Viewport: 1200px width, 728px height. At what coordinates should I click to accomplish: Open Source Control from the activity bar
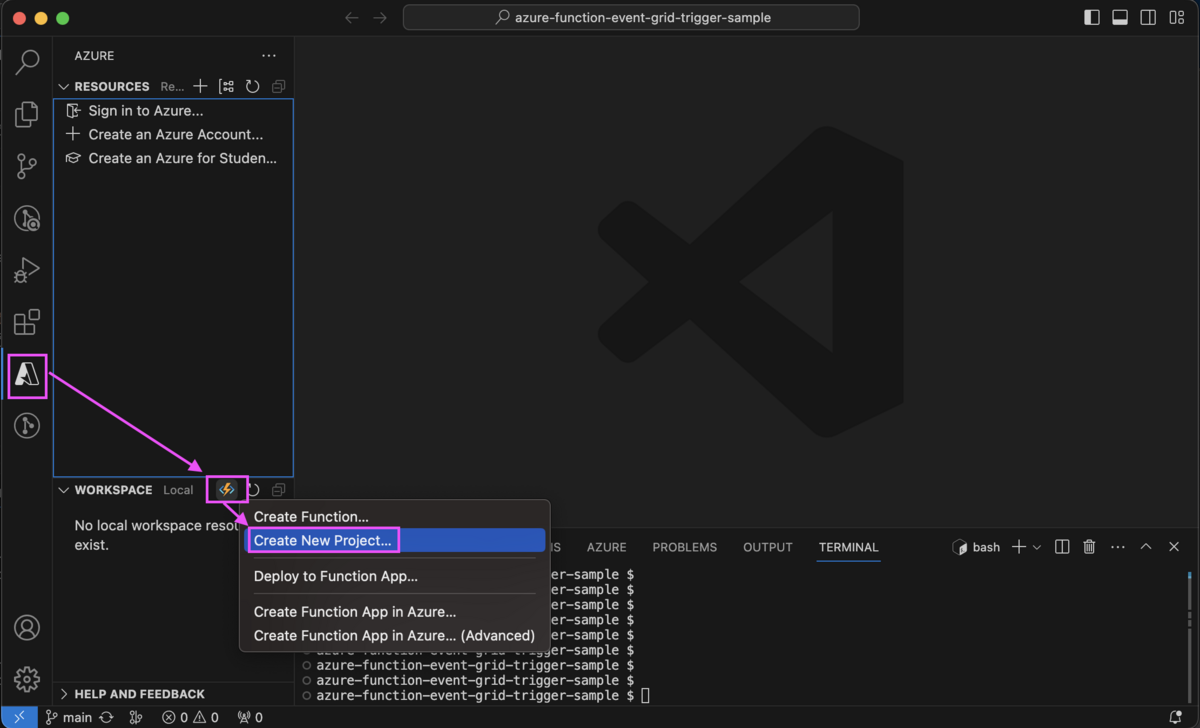point(27,166)
